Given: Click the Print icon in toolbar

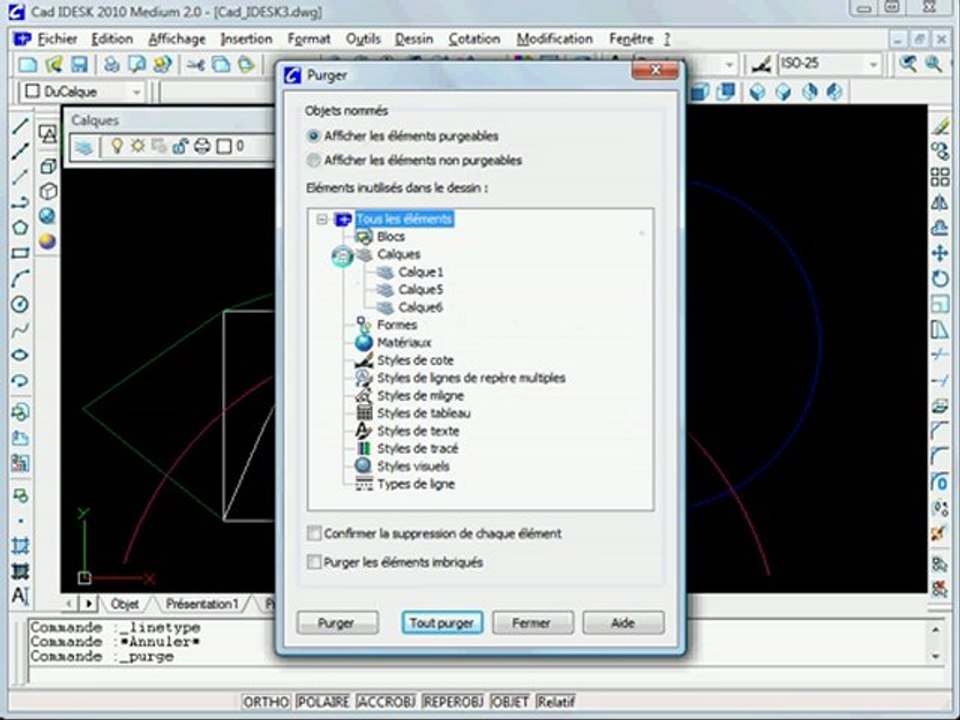Looking at the screenshot, I should click(111, 64).
